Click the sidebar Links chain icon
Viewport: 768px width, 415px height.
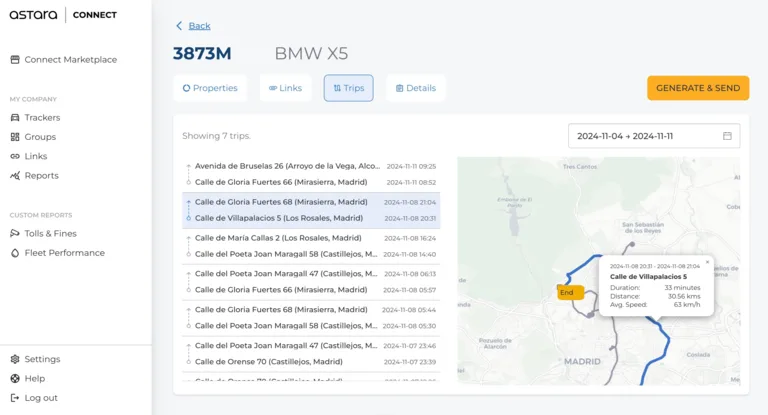[15, 156]
